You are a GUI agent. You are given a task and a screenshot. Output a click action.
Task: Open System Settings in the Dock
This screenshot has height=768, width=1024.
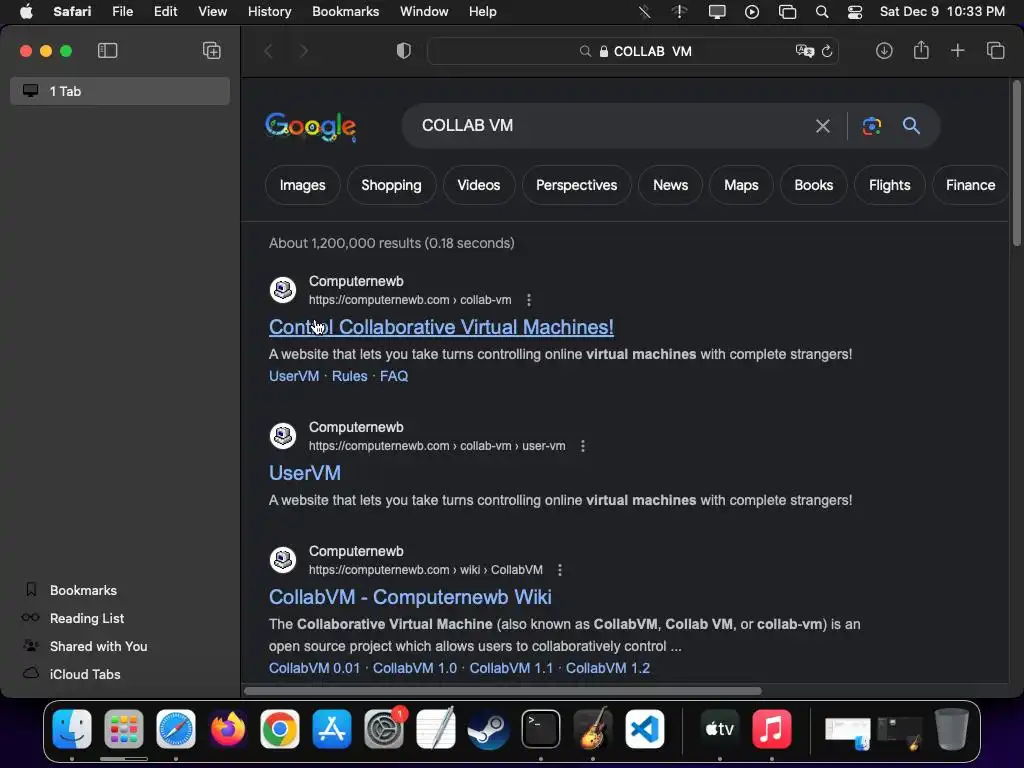[x=384, y=729]
